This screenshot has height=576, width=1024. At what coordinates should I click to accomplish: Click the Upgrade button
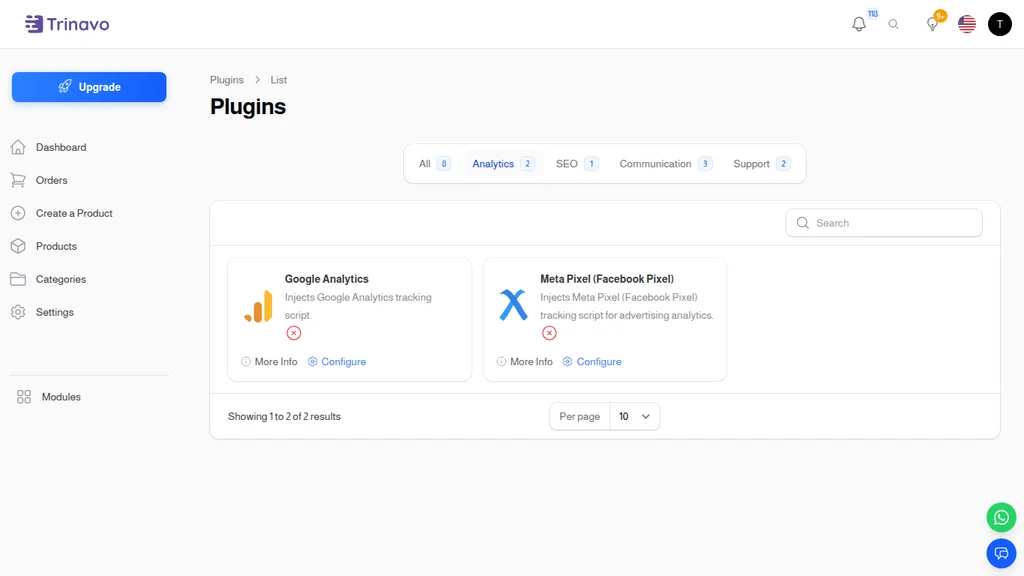[x=89, y=87]
